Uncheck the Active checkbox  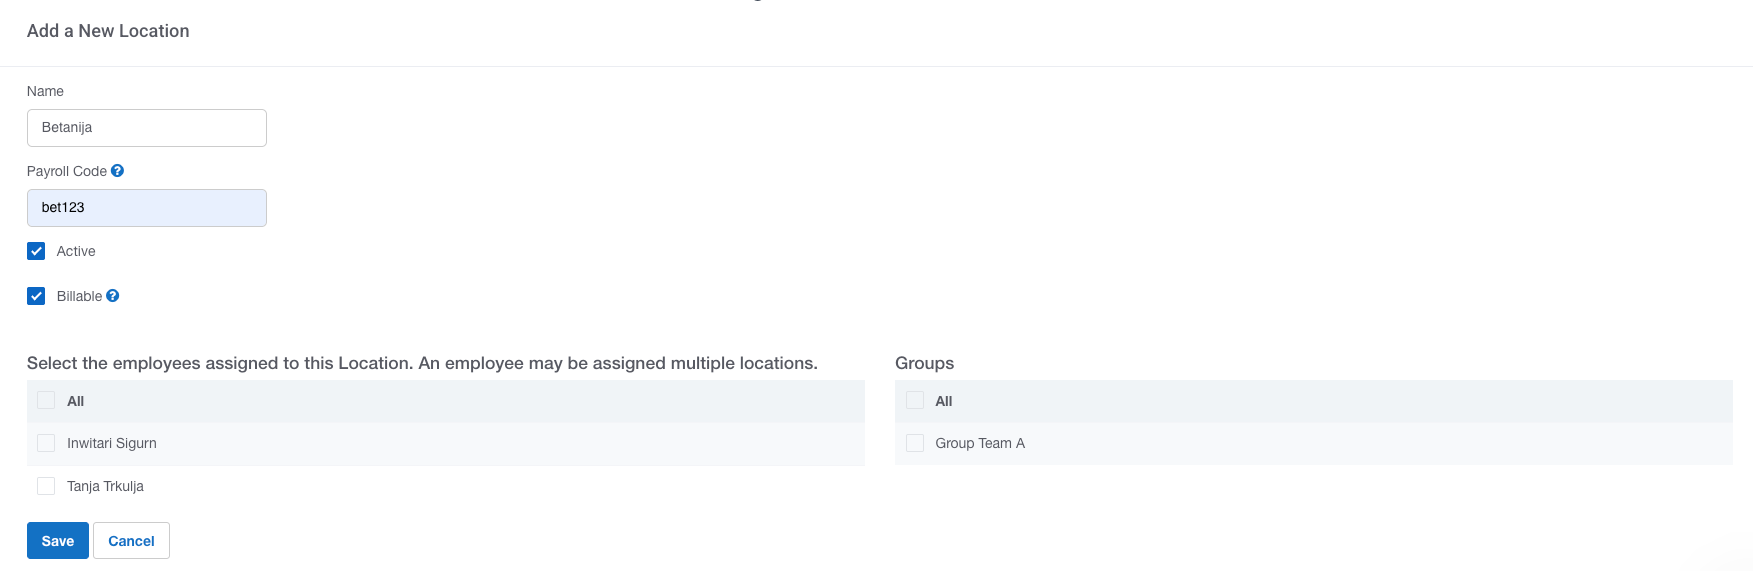tap(36, 251)
